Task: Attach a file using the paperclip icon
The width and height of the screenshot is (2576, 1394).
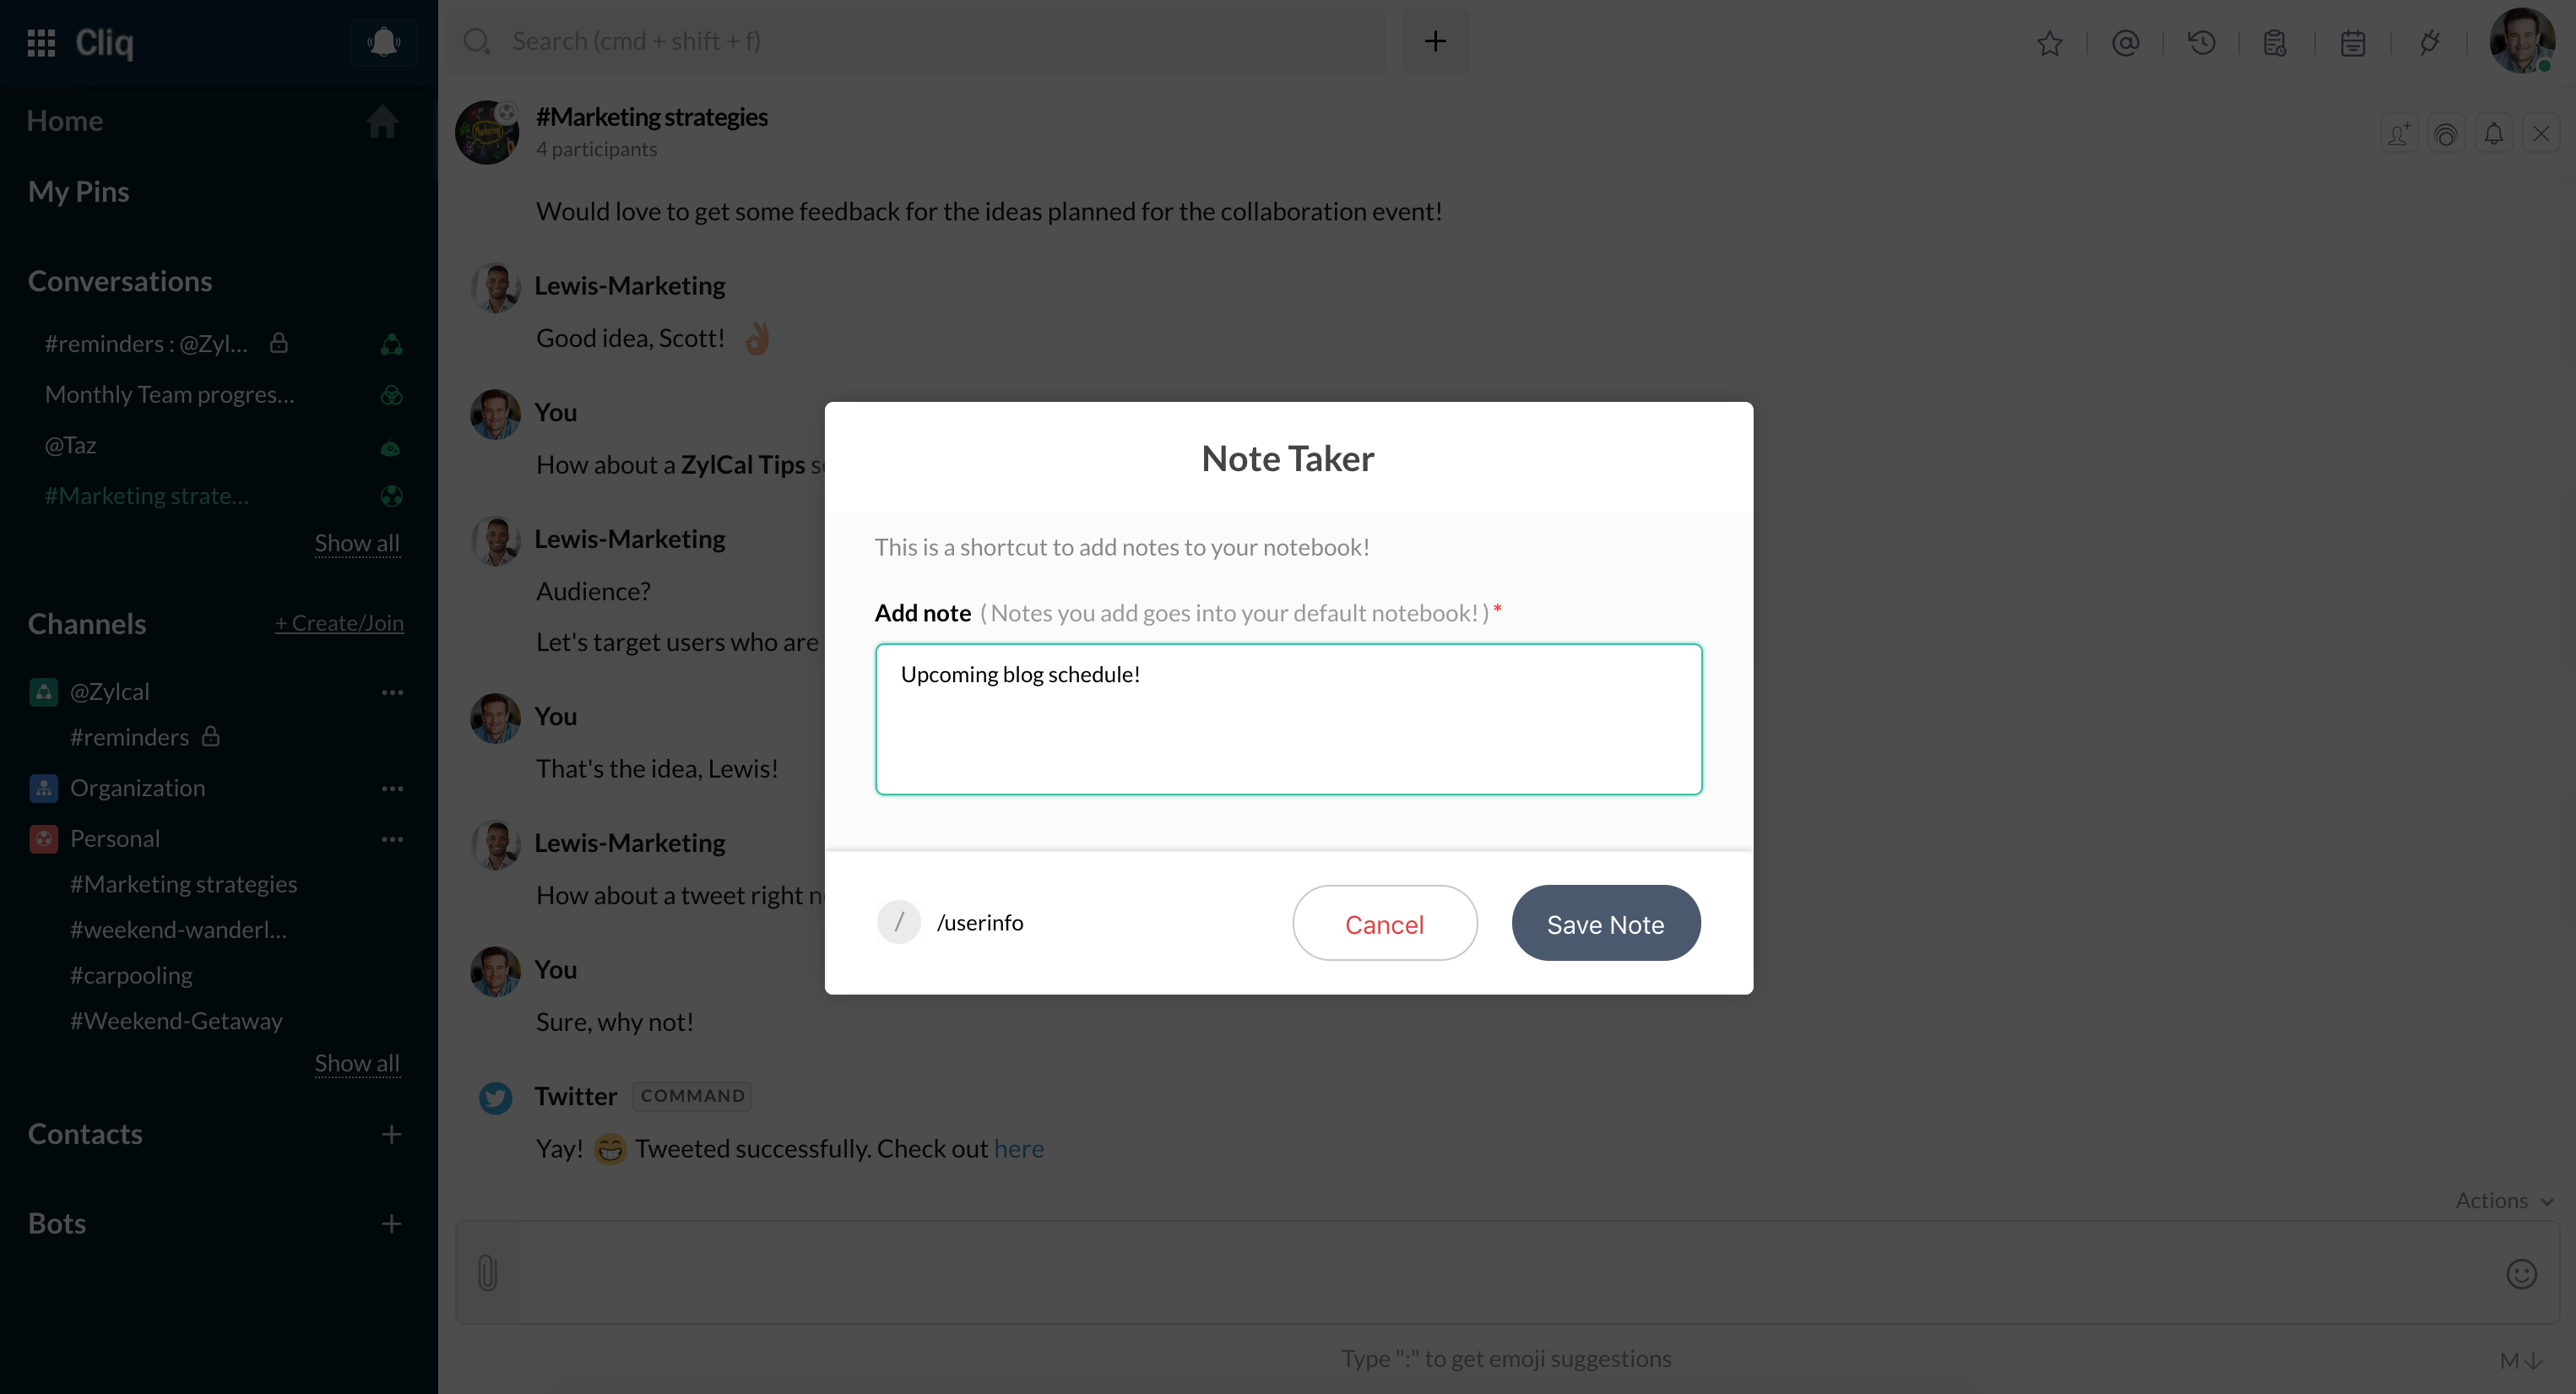Action: pos(487,1272)
